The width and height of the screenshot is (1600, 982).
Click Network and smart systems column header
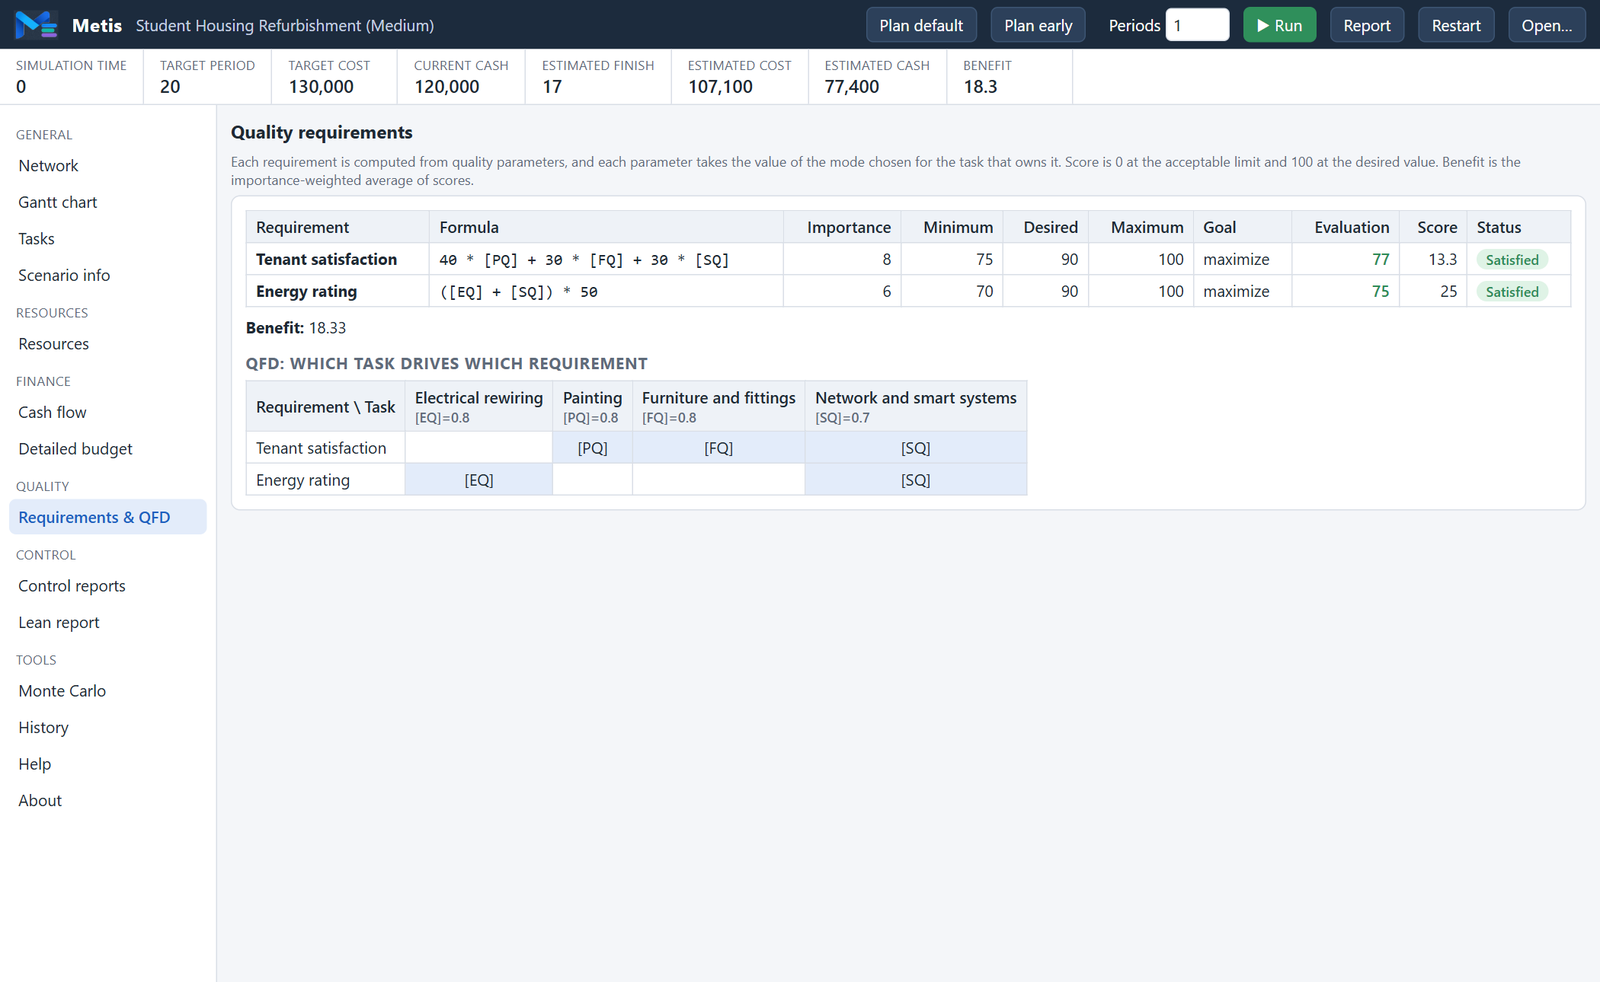point(916,406)
